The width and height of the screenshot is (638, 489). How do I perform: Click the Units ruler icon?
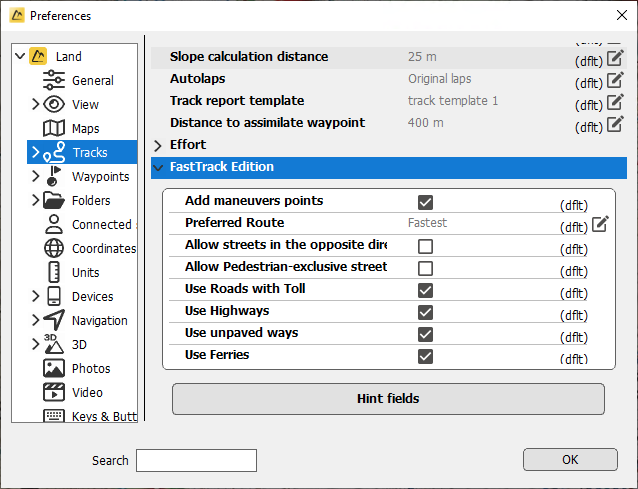pyautogui.click(x=54, y=272)
